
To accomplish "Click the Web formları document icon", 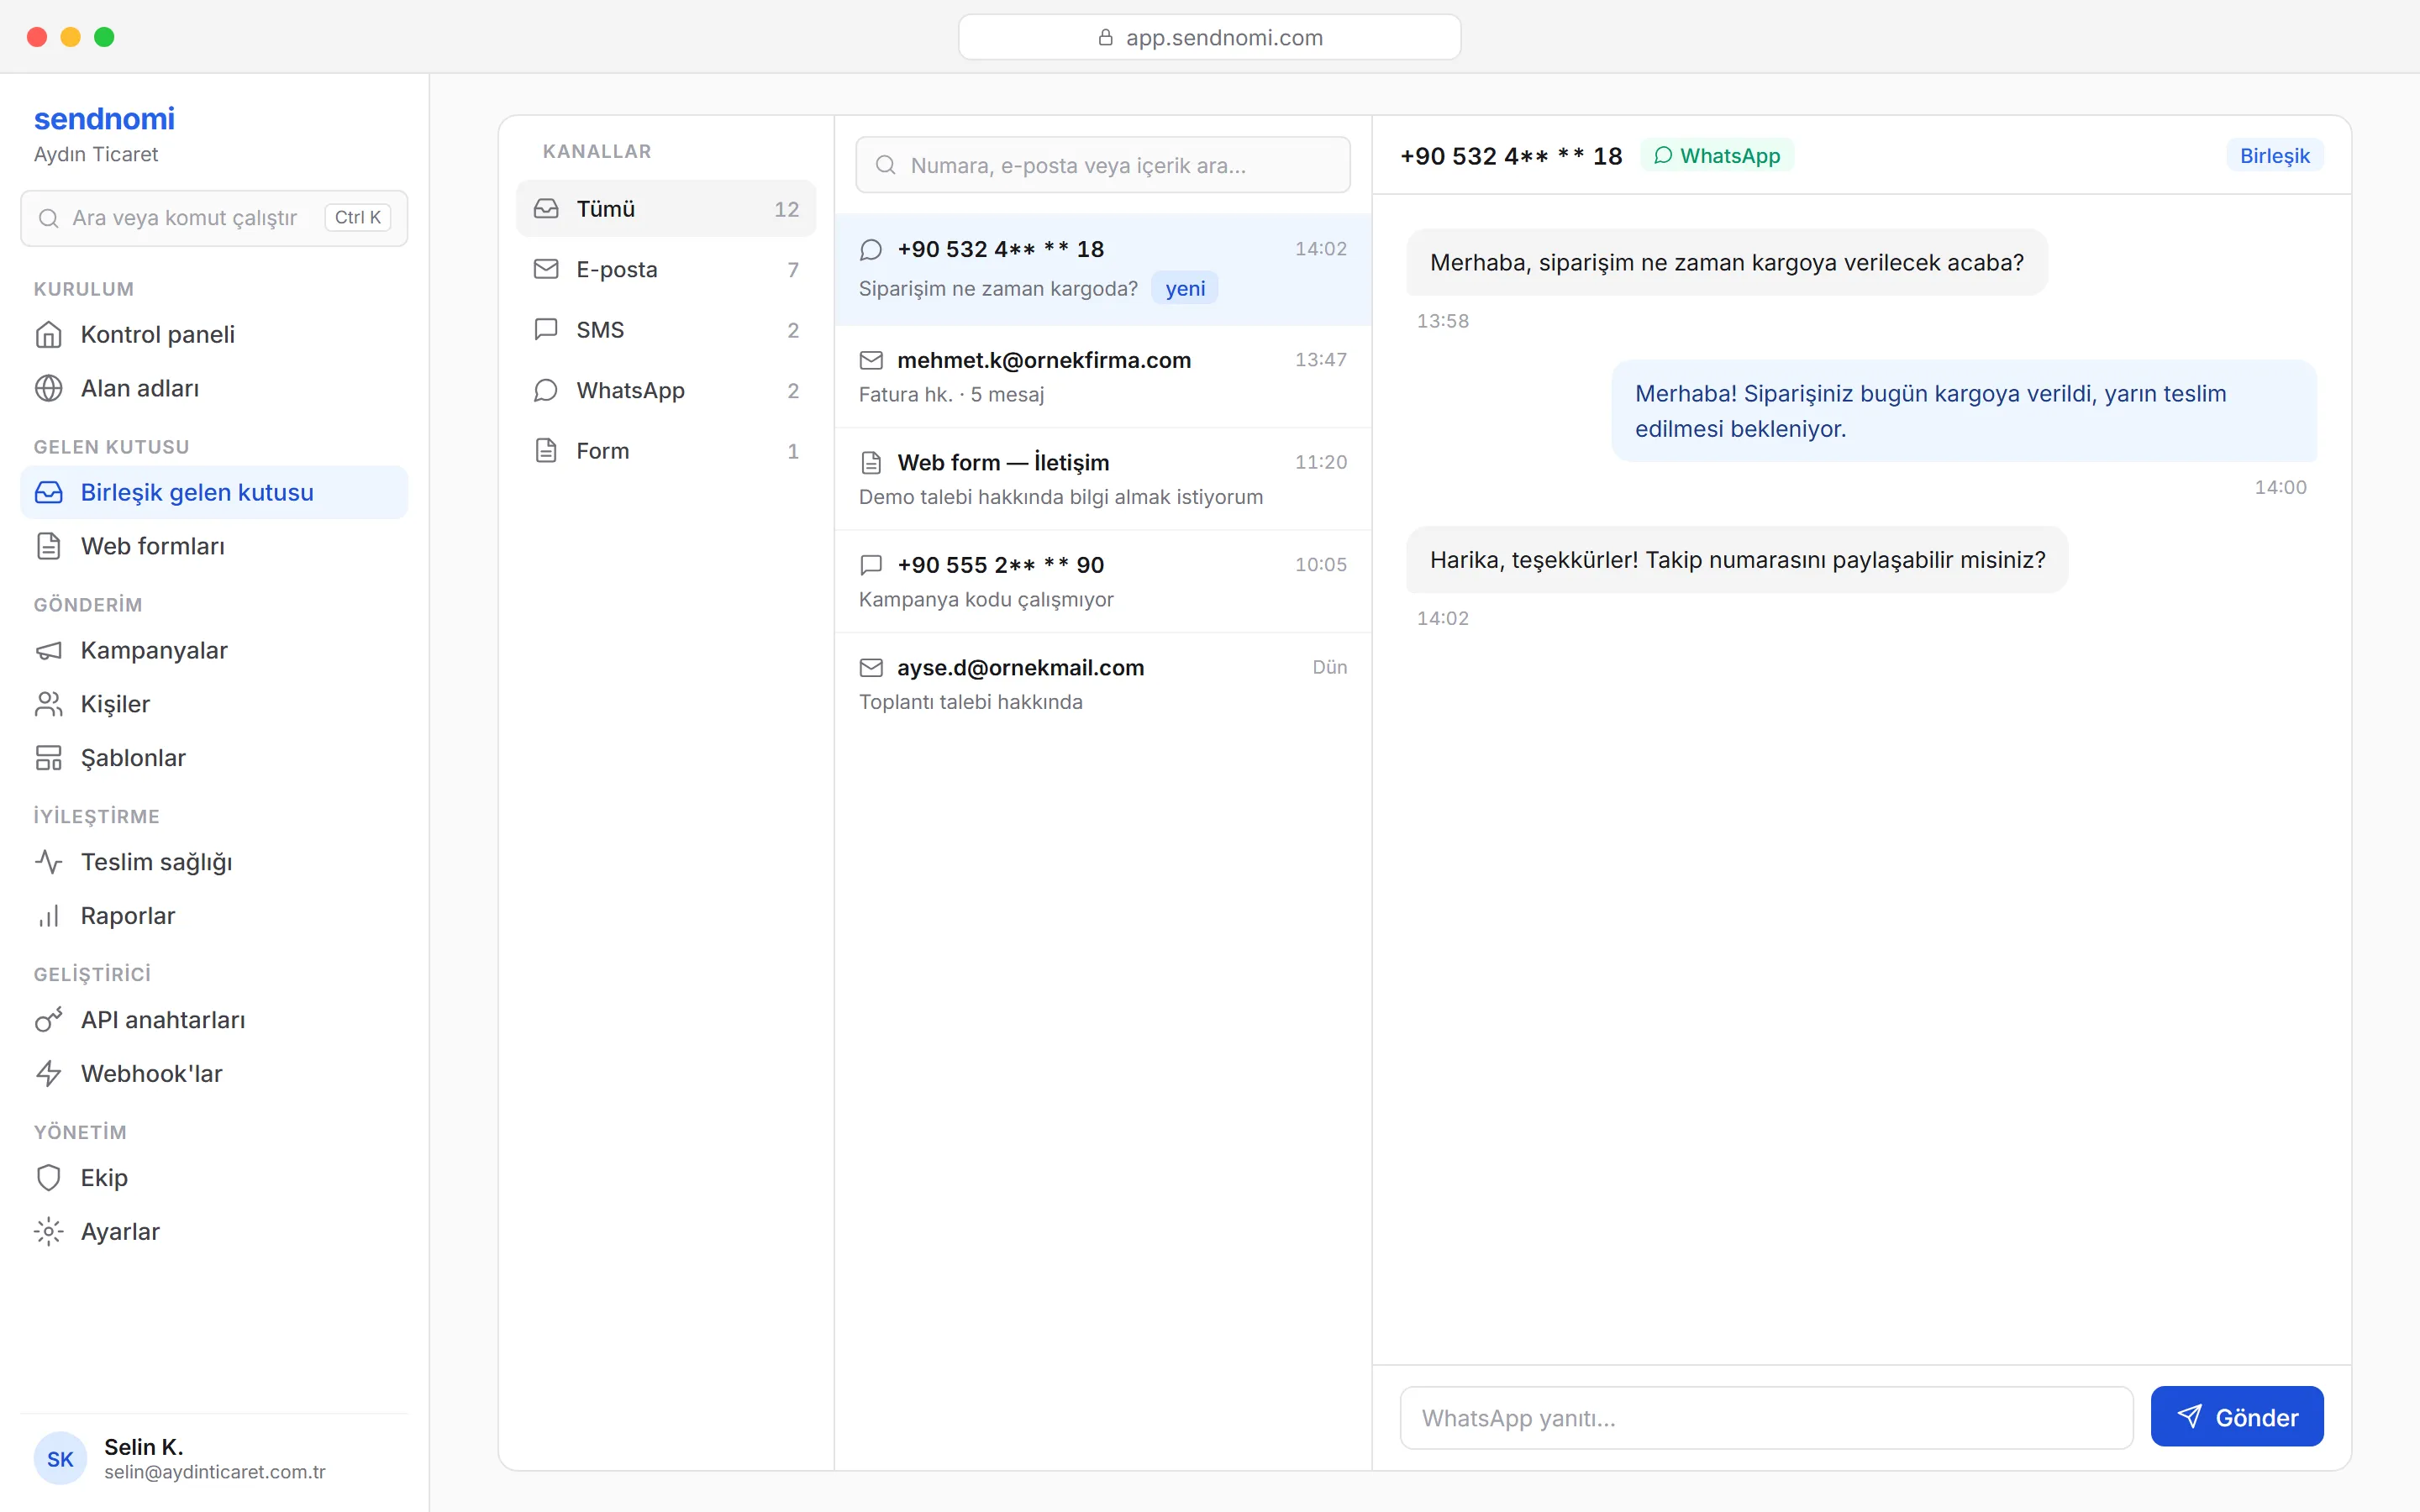I will (x=48, y=547).
